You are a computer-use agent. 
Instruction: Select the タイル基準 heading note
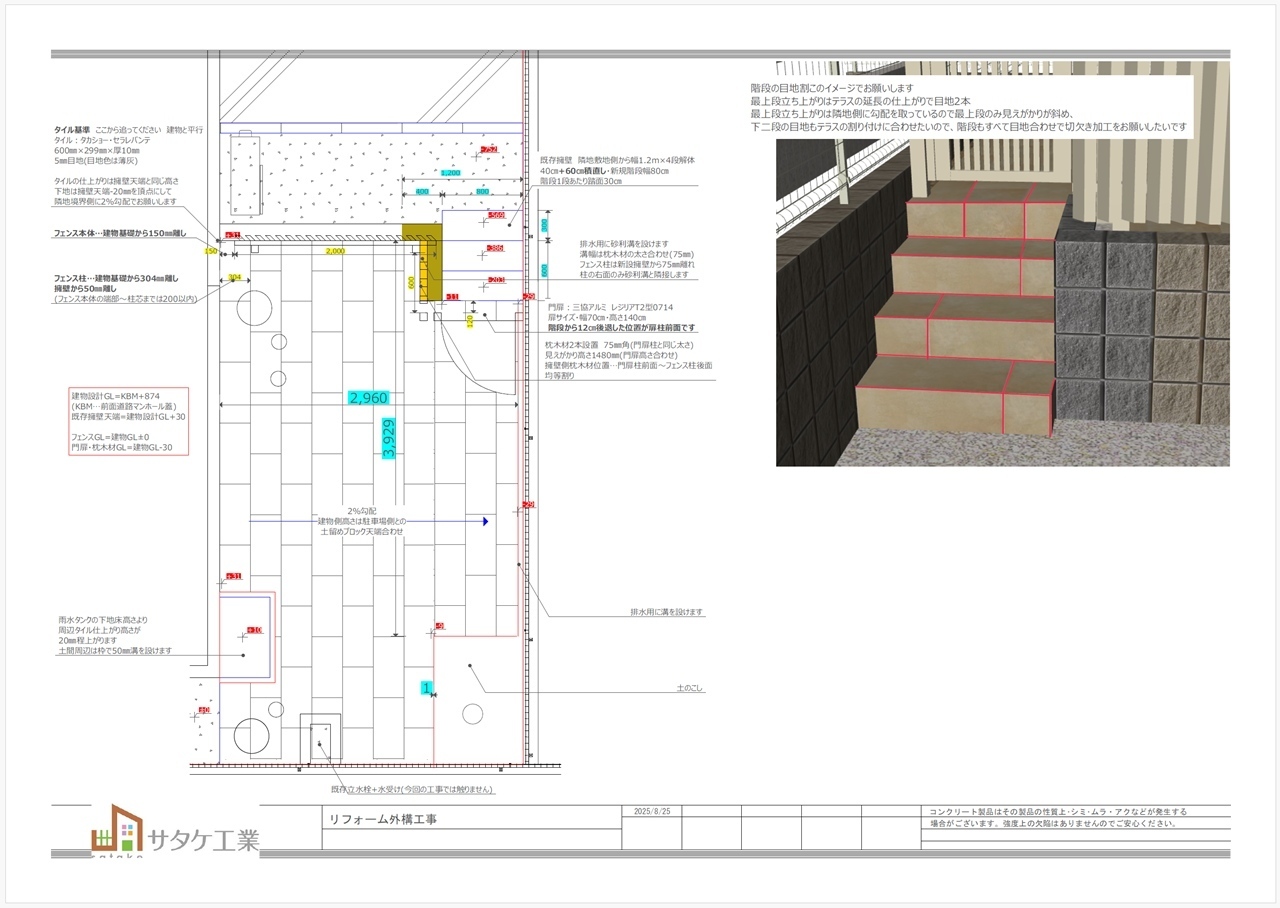[73, 130]
